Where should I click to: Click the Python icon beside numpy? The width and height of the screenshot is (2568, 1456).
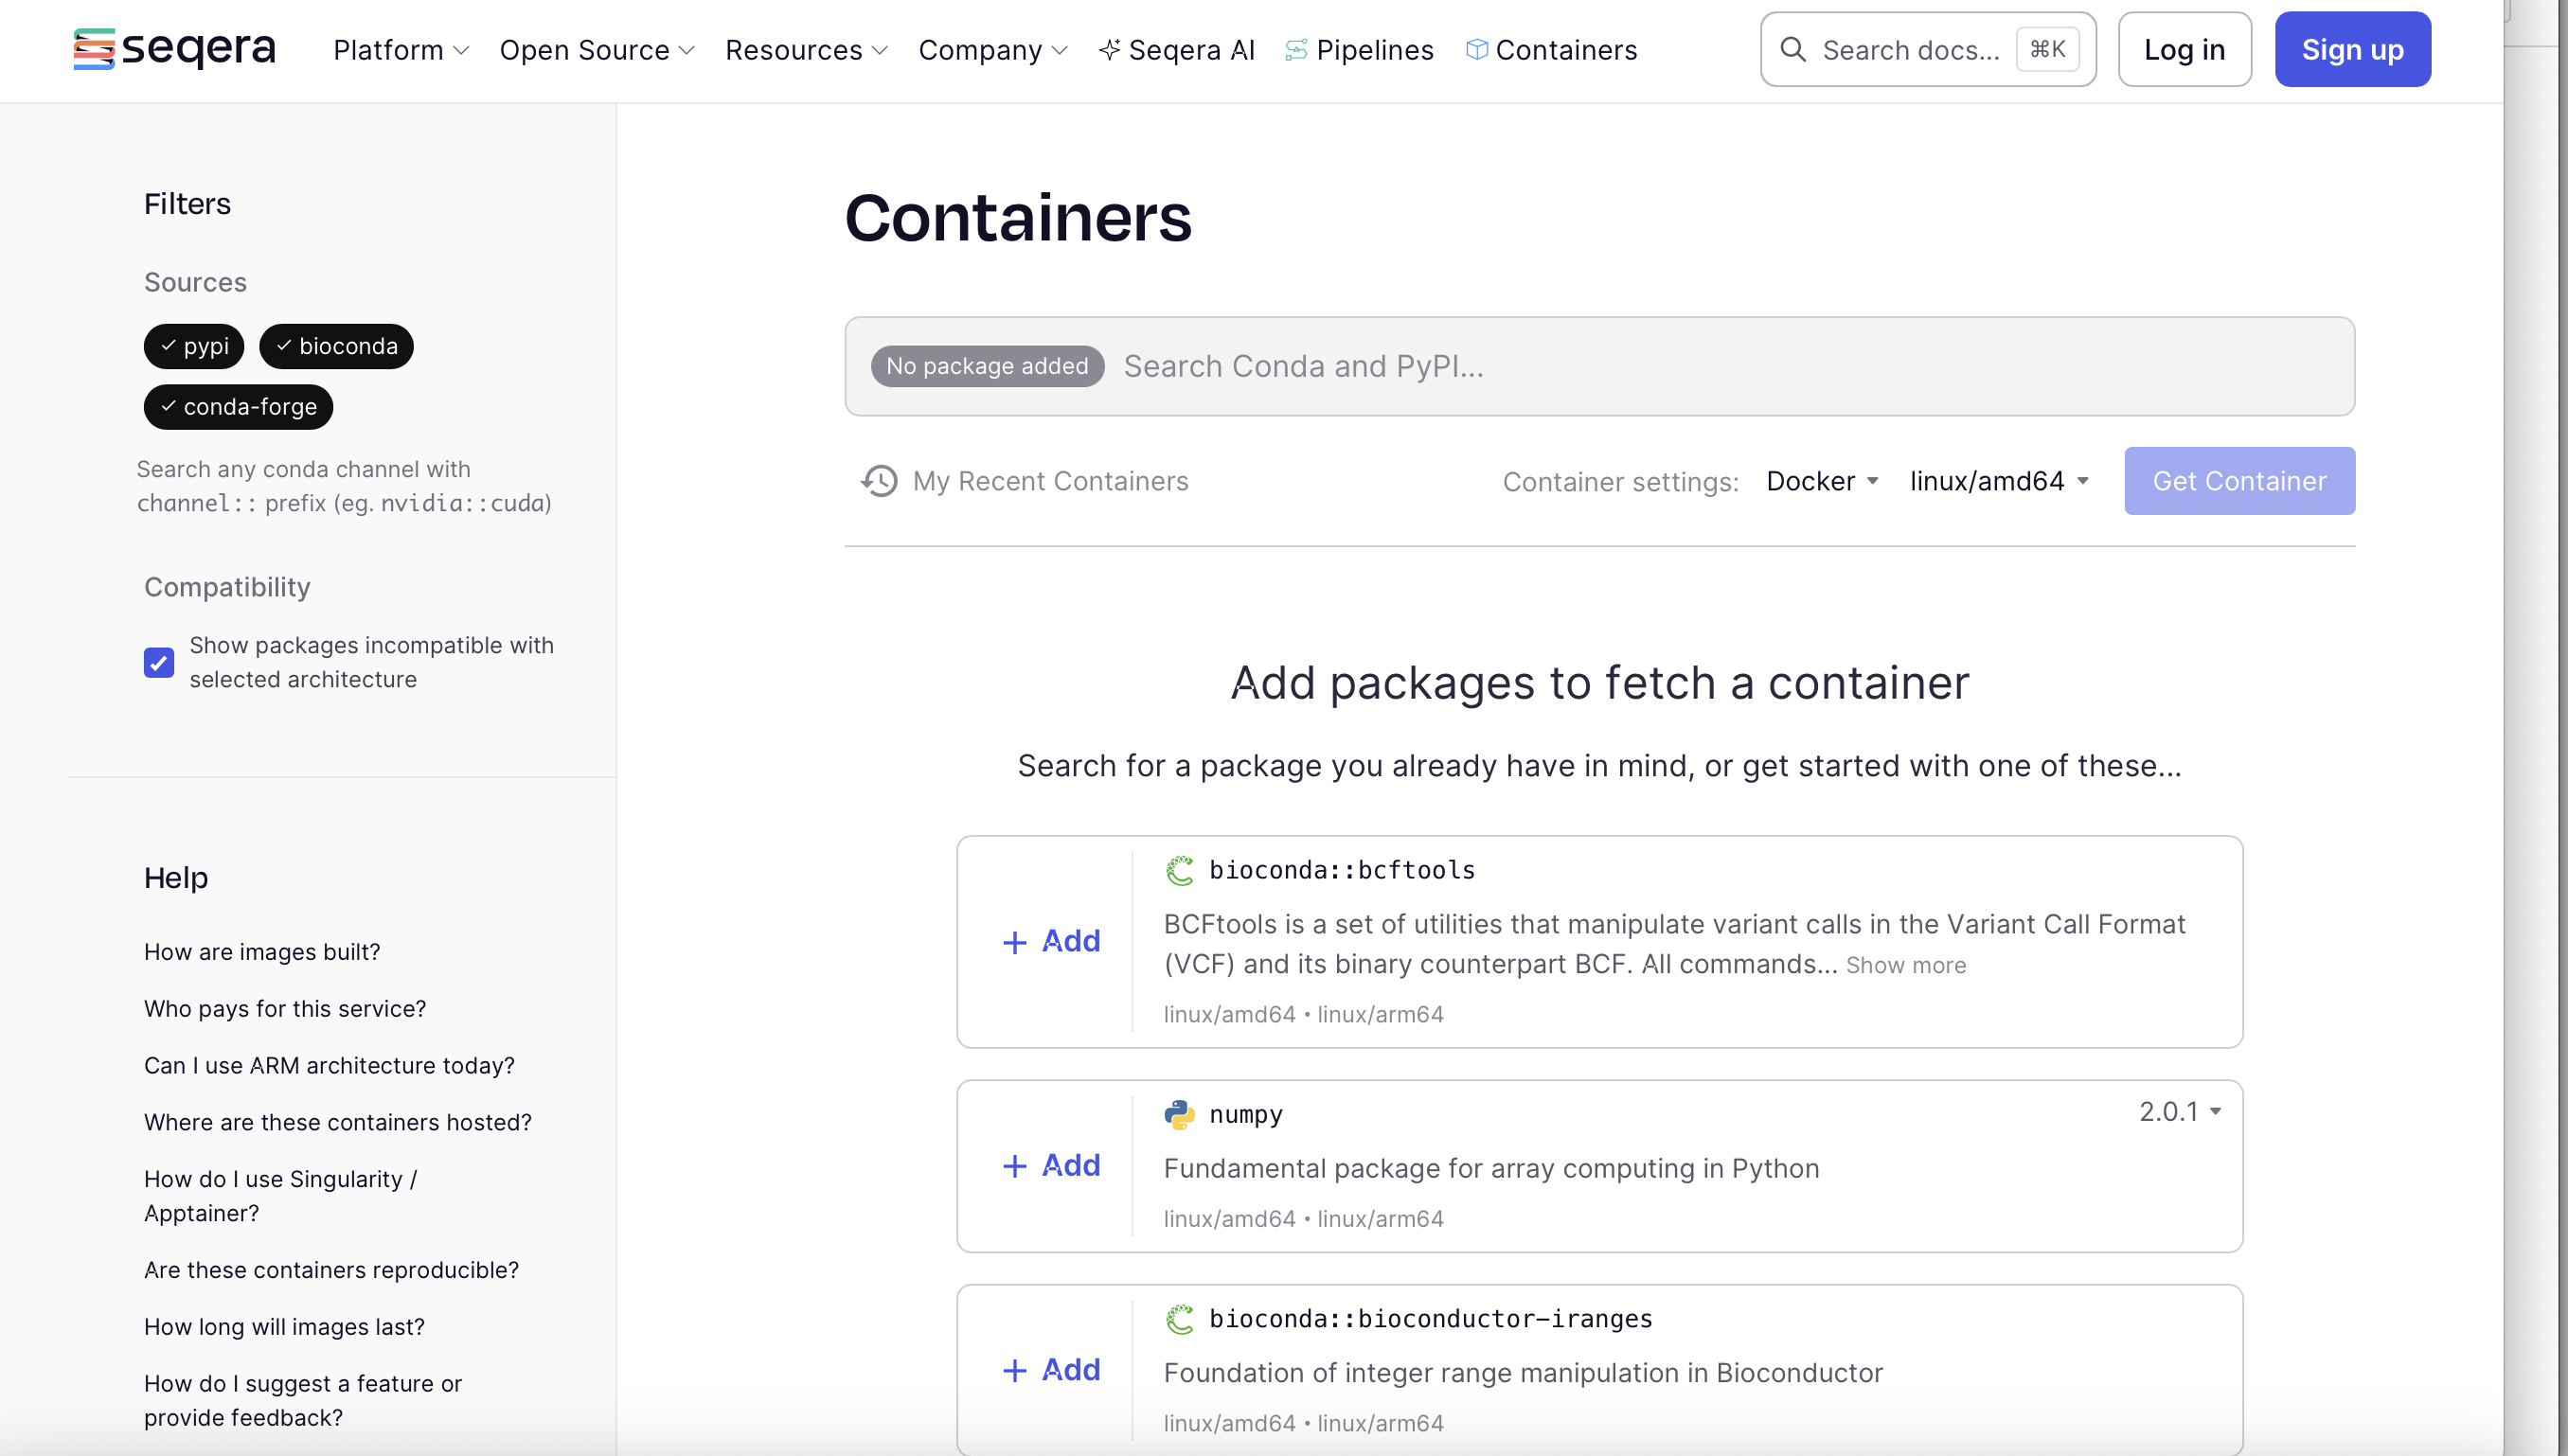coord(1180,1114)
